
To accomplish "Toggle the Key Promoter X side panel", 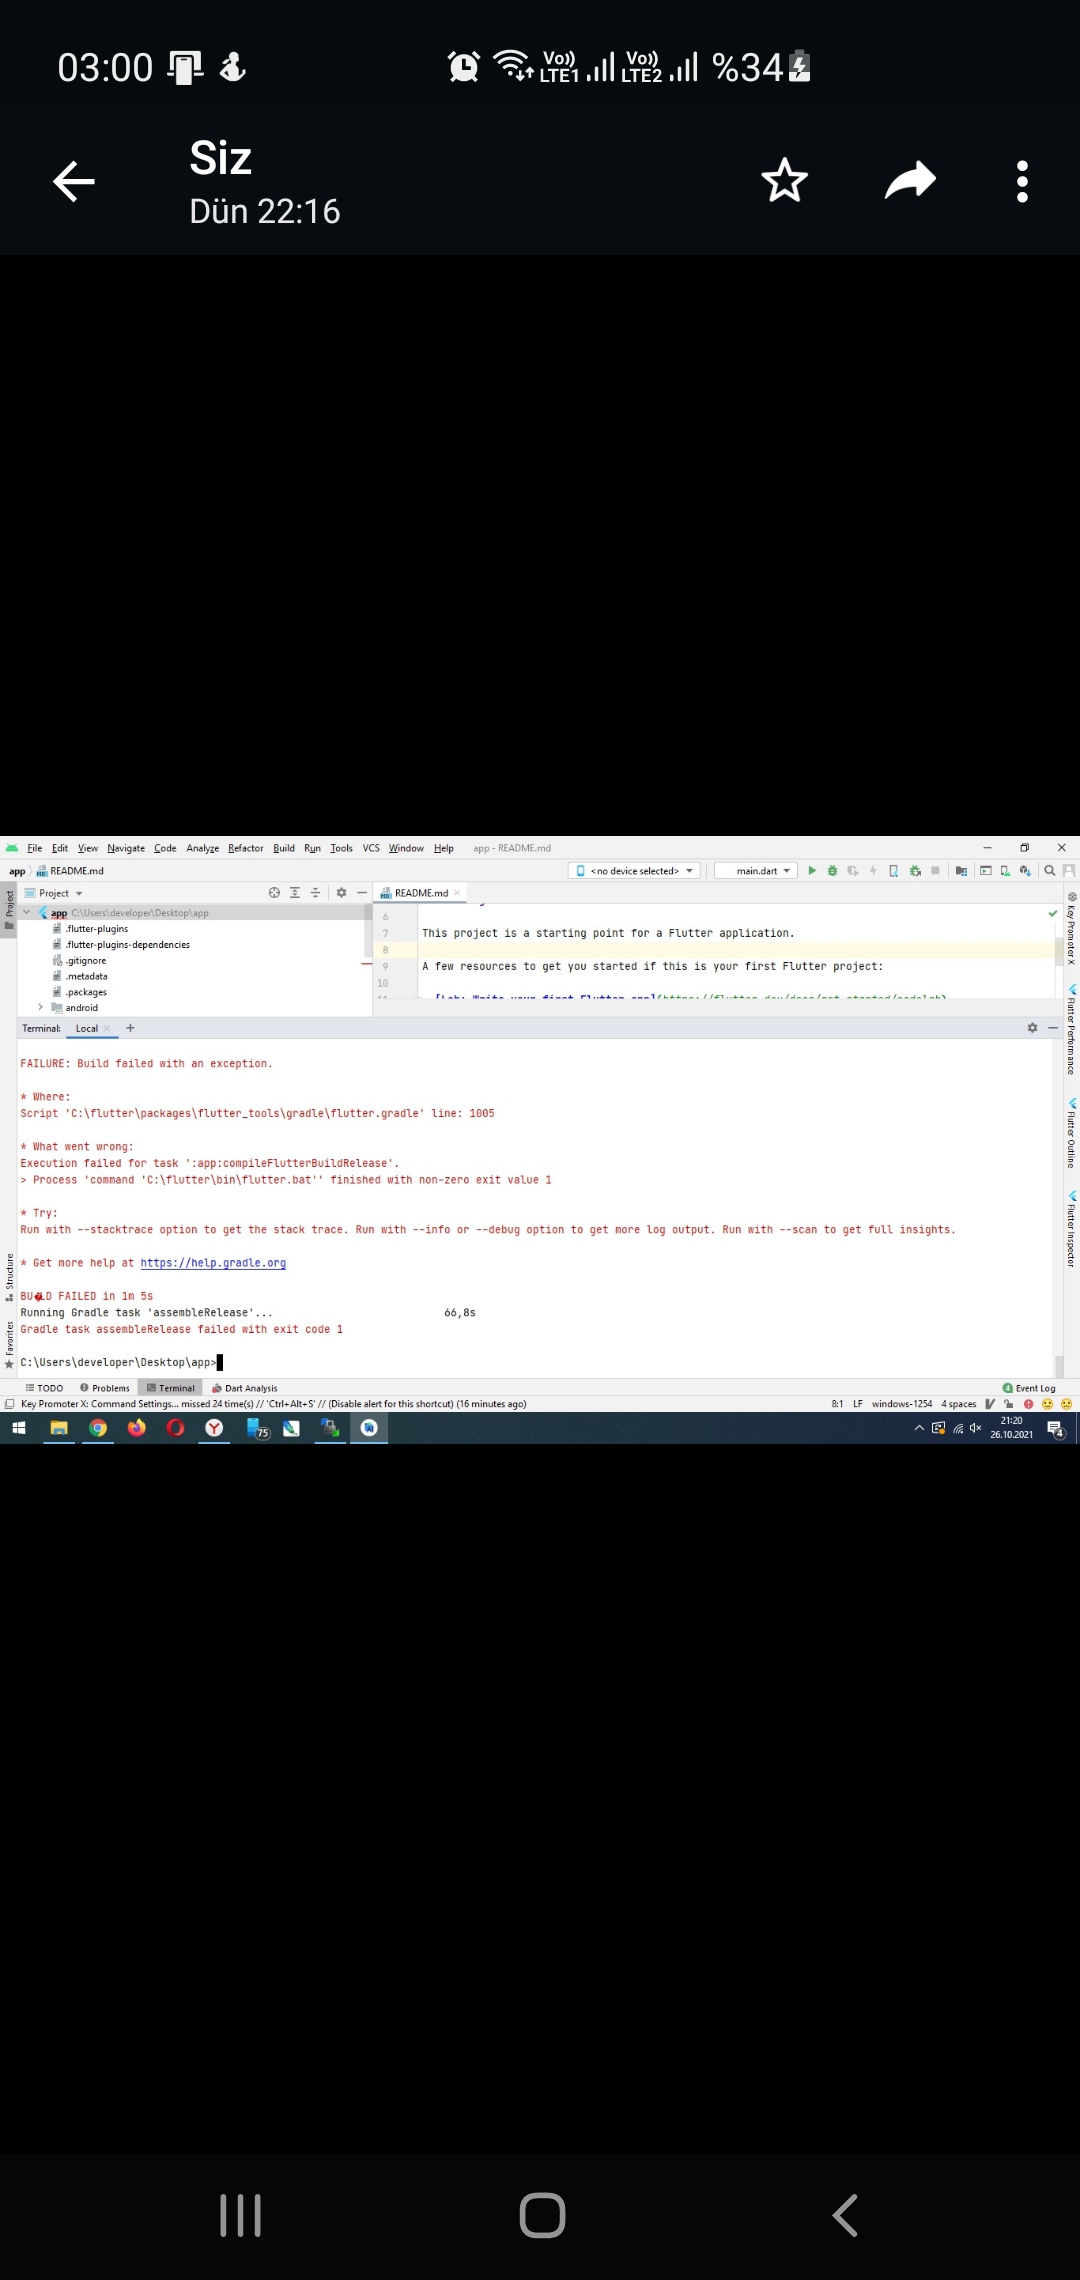I will tap(1071, 927).
